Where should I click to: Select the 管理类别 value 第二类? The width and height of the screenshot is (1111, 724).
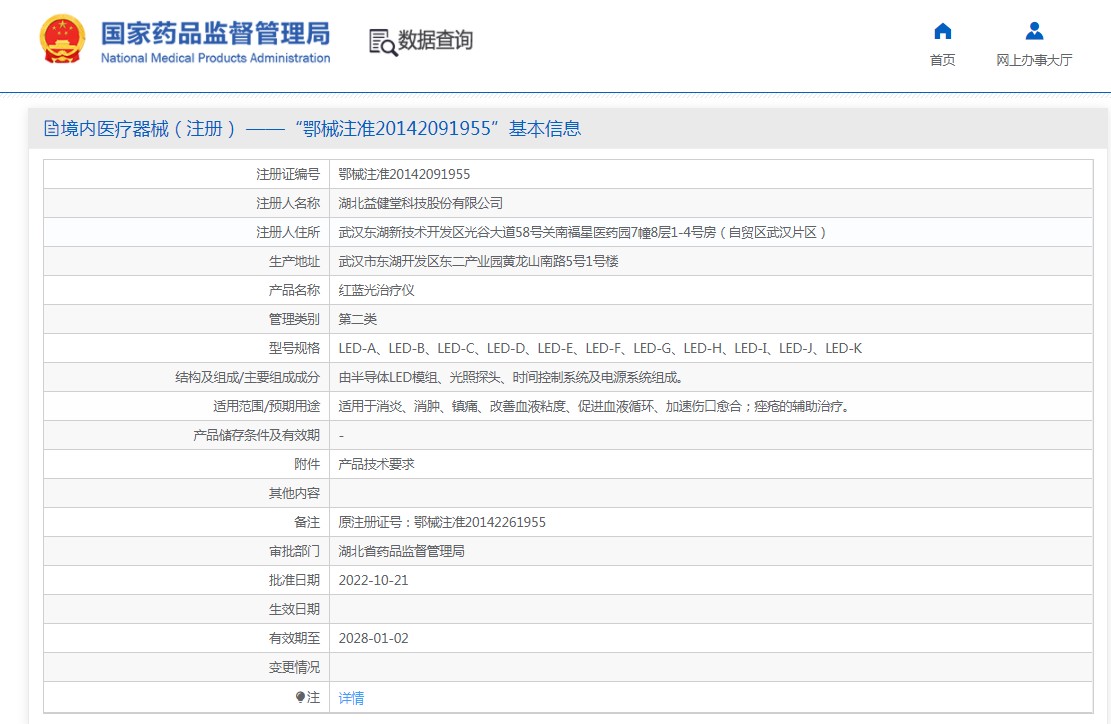(357, 319)
